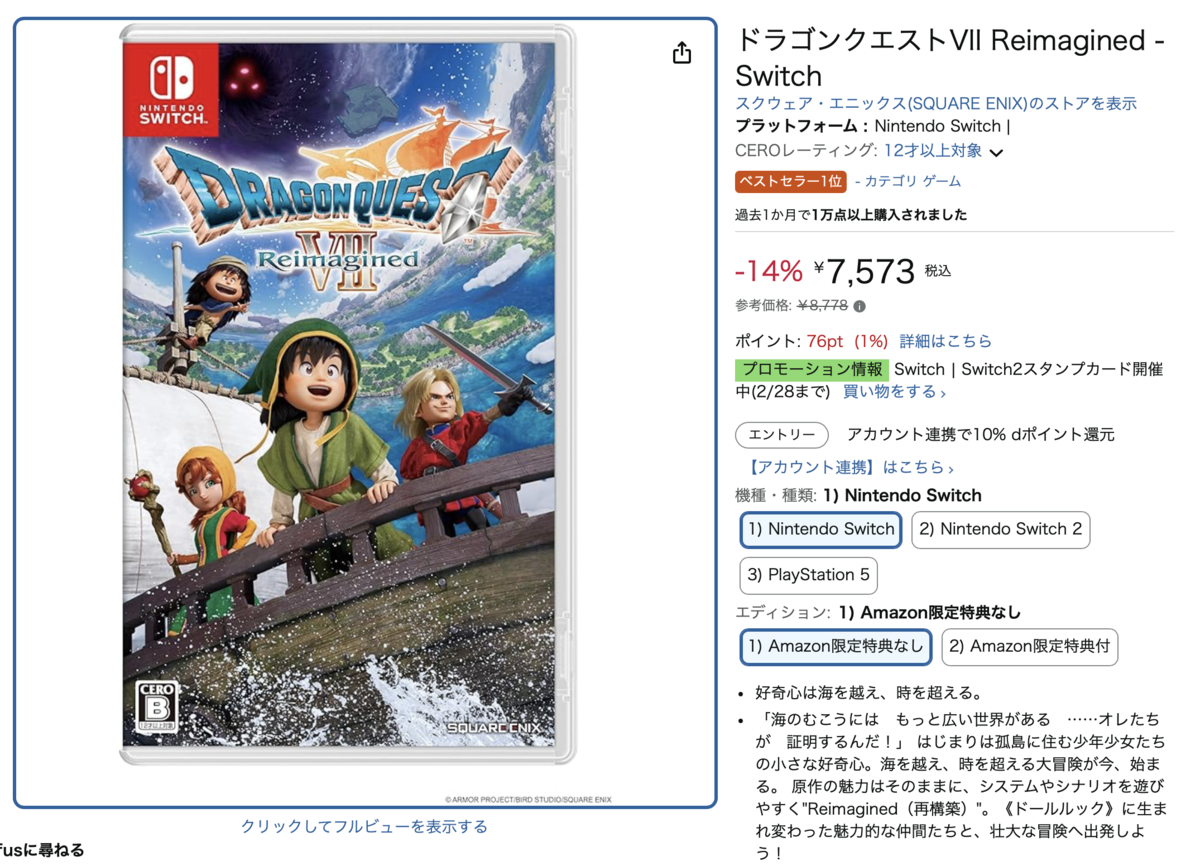
Task: Click the エントリー button
Action: coord(782,435)
